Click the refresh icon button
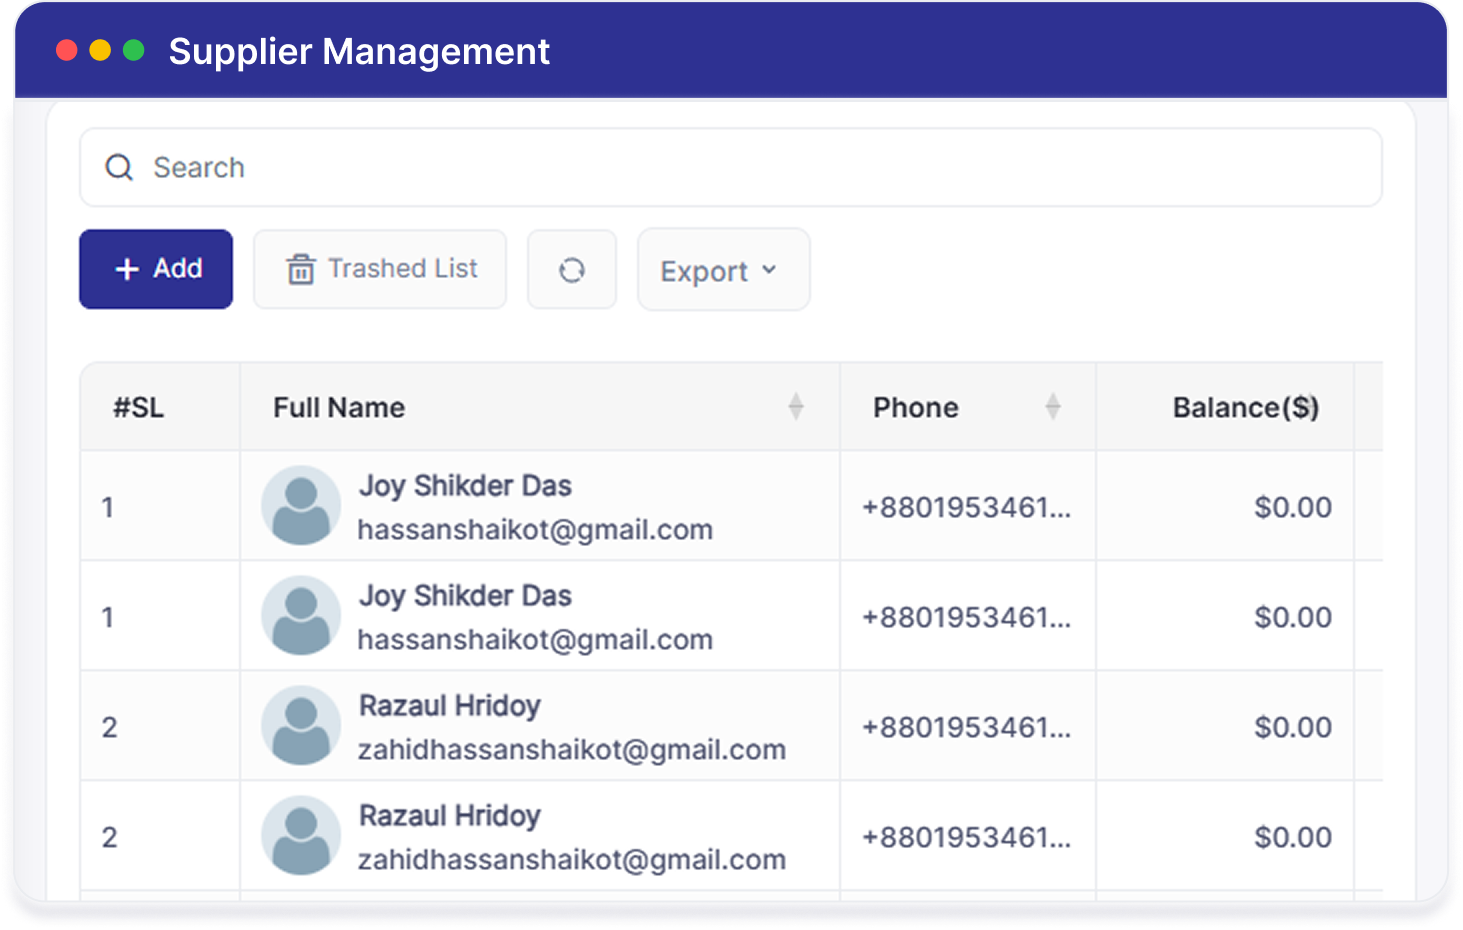Viewport: 1463px width, 930px height. point(572,270)
